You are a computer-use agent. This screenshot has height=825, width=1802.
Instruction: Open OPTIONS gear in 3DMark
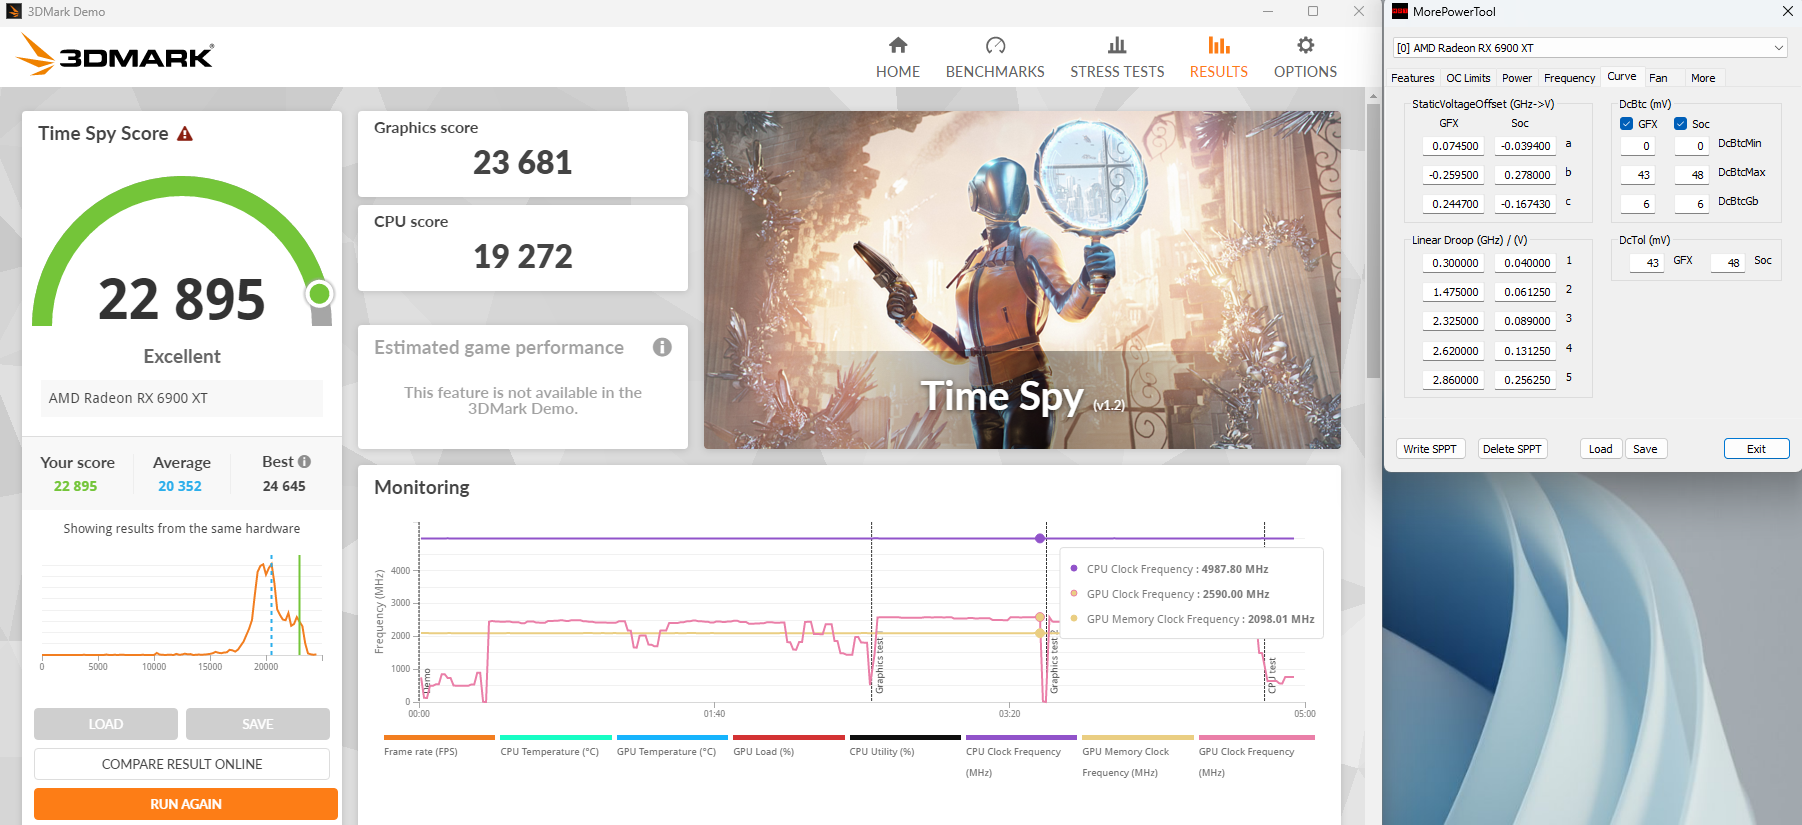[1305, 58]
